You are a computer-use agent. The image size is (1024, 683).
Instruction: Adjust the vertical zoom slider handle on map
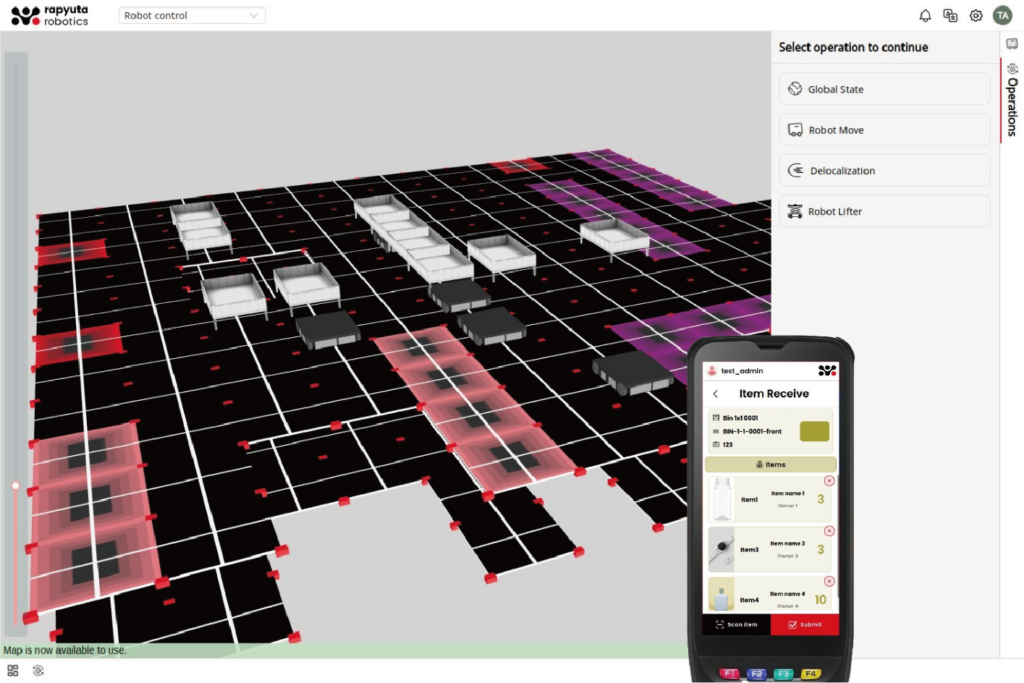pos(16,486)
